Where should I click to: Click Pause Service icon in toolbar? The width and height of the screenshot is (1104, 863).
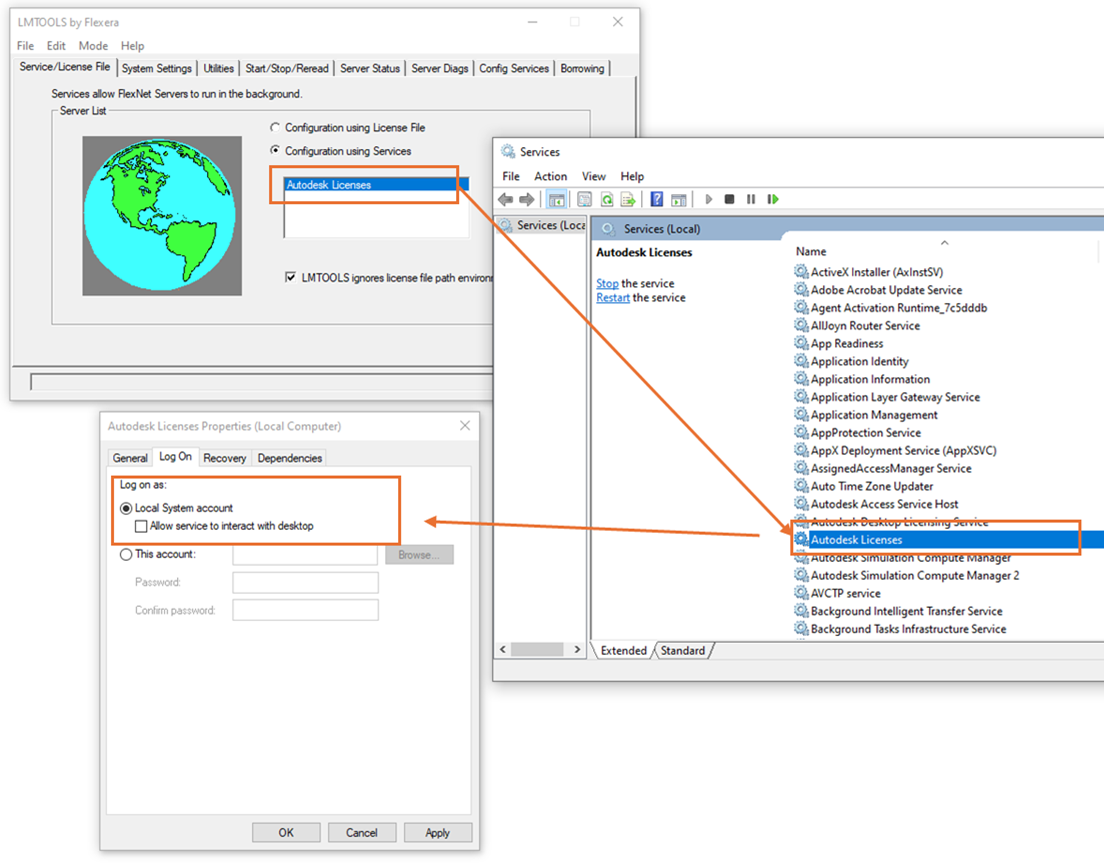751,199
